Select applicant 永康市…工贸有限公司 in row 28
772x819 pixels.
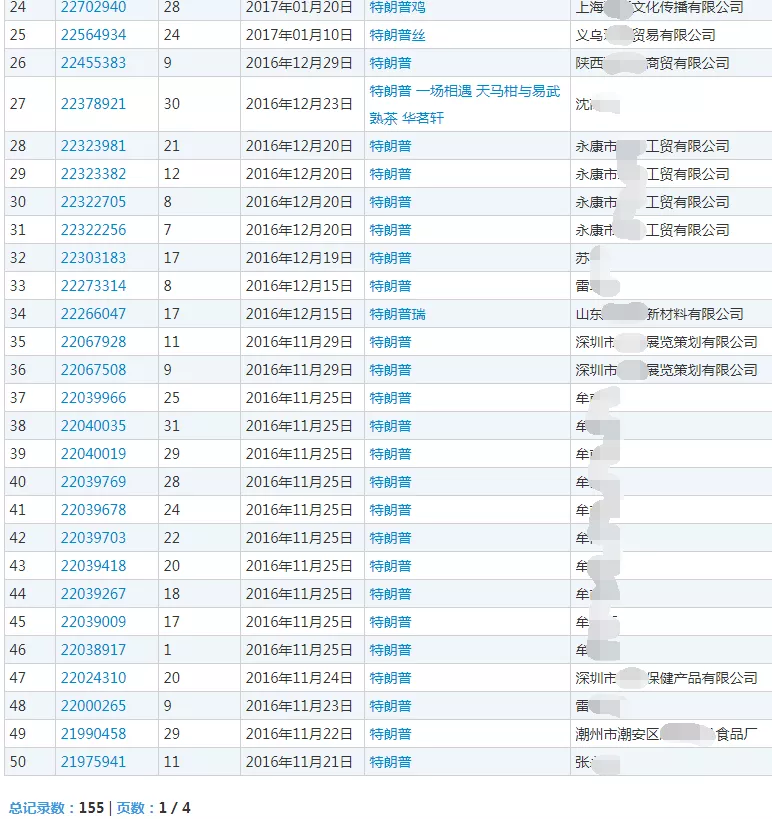click(652, 146)
